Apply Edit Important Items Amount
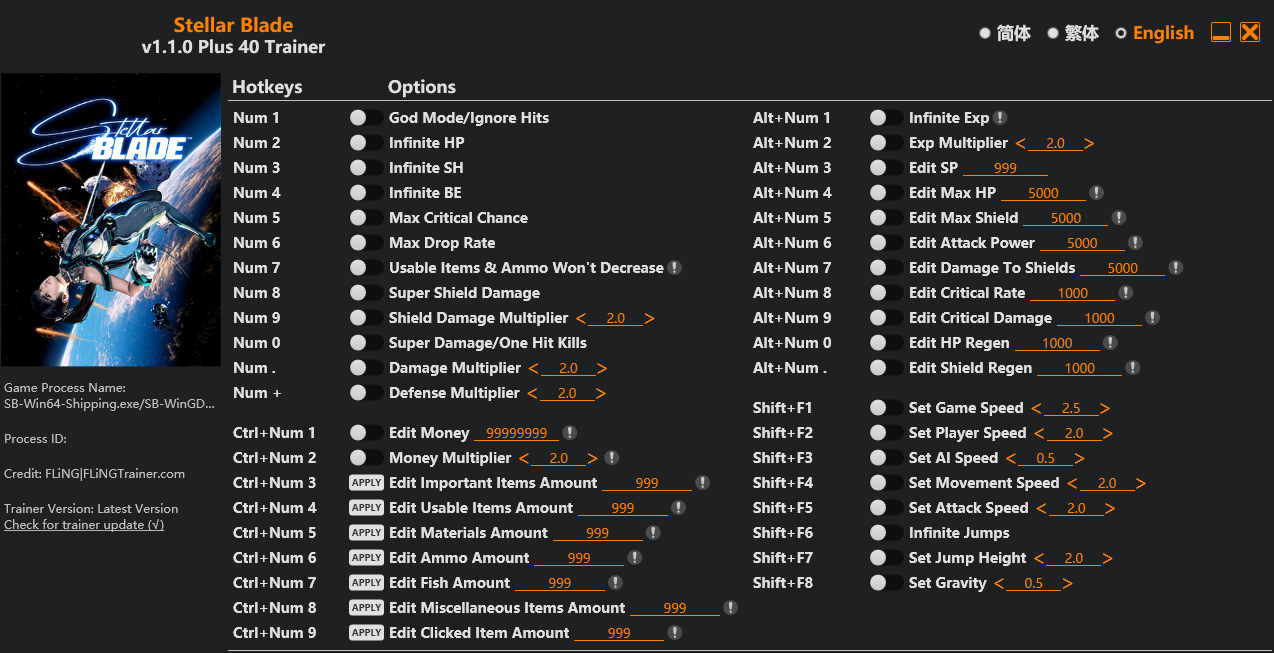The height and width of the screenshot is (653, 1274). 366,483
